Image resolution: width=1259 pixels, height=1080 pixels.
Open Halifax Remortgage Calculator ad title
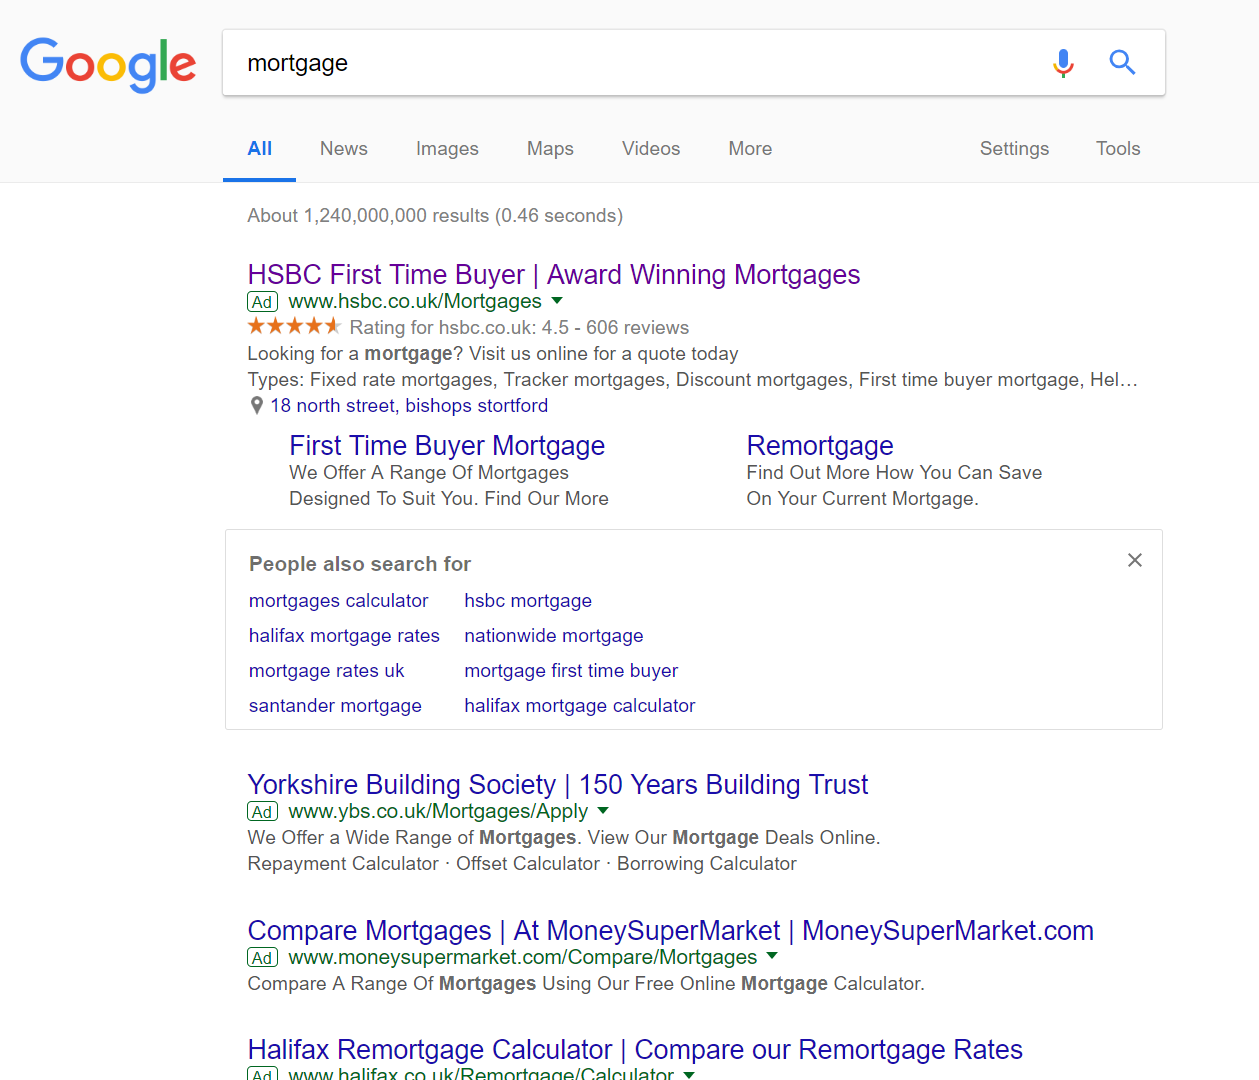click(x=635, y=1050)
